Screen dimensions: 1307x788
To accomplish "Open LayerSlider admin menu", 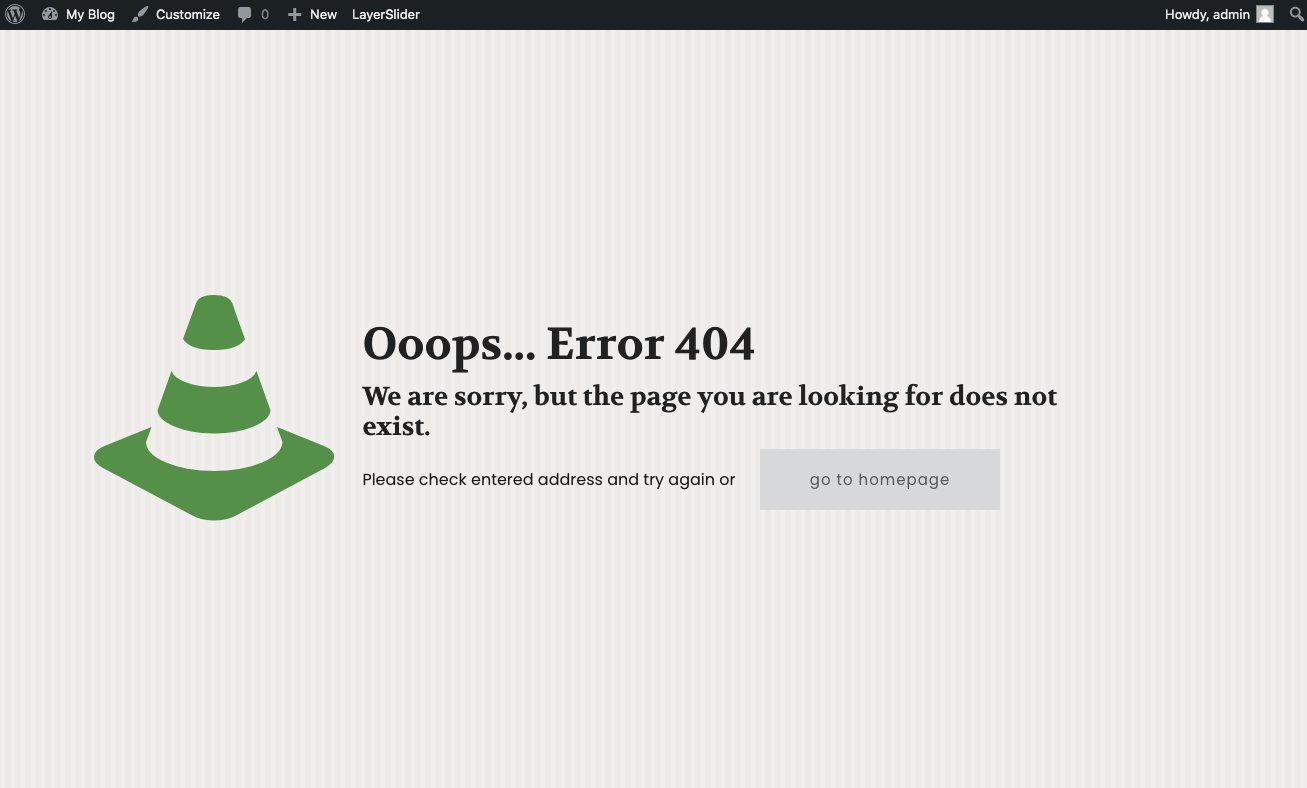I will (x=386, y=14).
